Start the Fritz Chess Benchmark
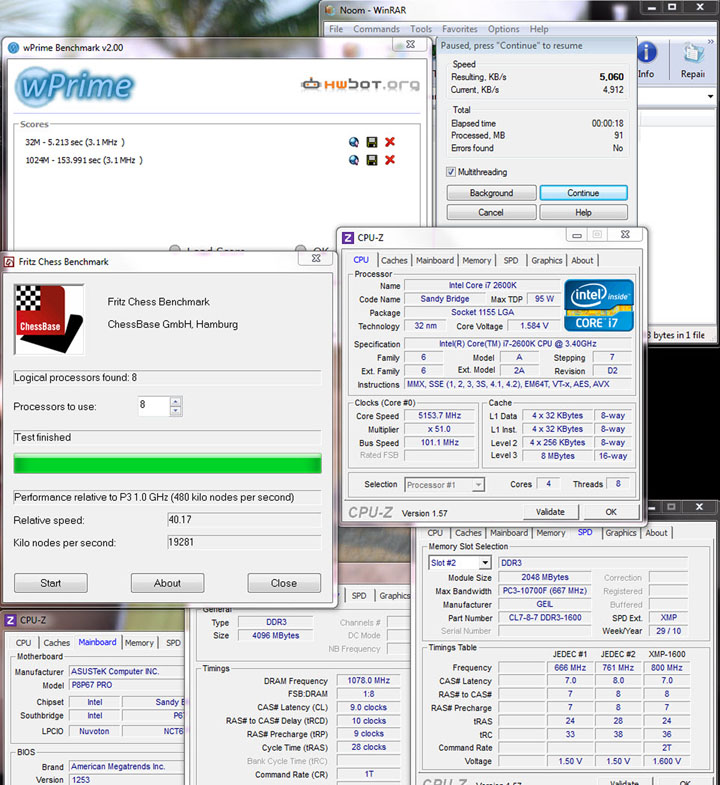 (x=51, y=583)
